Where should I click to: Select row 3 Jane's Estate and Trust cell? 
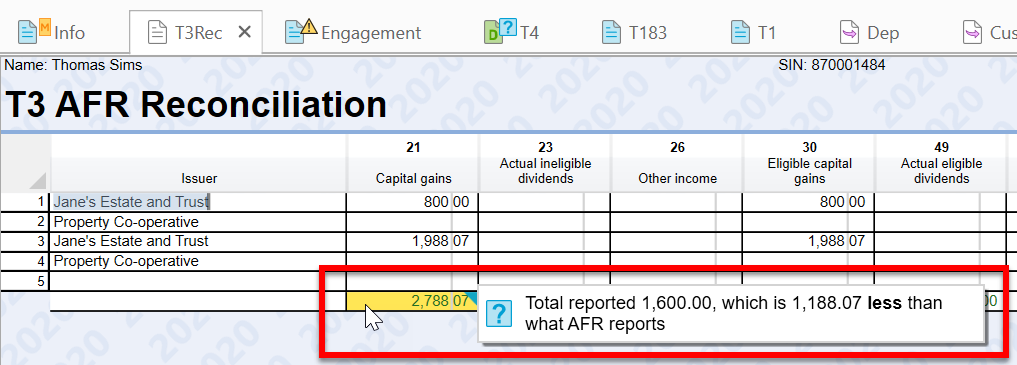[x=198, y=241]
